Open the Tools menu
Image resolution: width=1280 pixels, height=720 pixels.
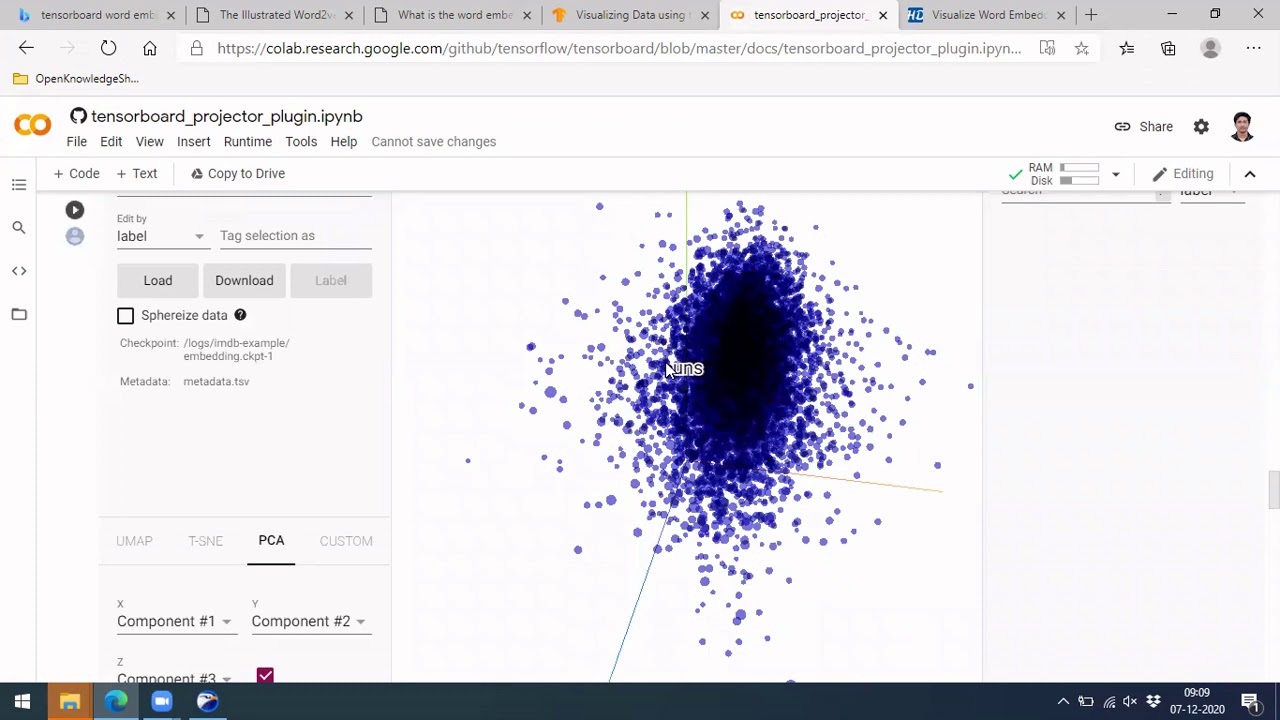301,141
